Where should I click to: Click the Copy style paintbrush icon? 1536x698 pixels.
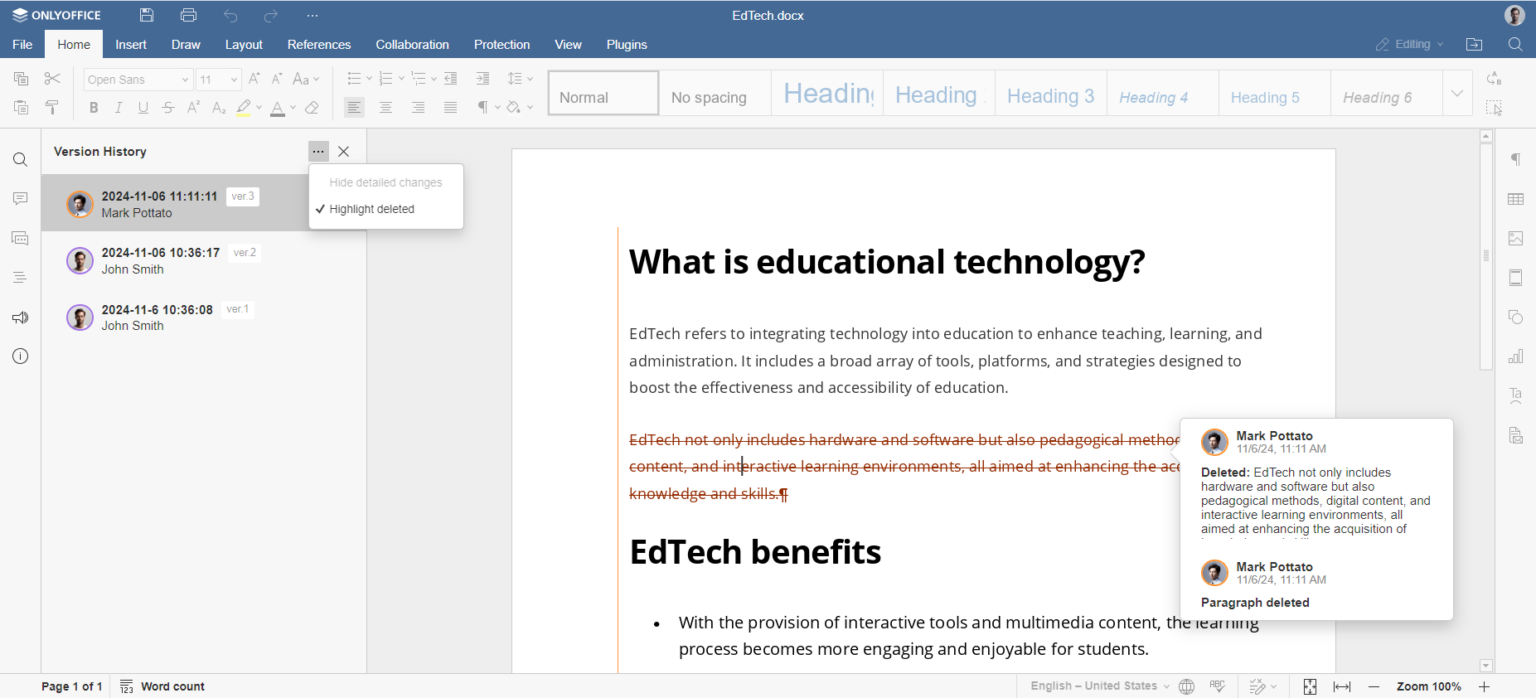tap(52, 108)
